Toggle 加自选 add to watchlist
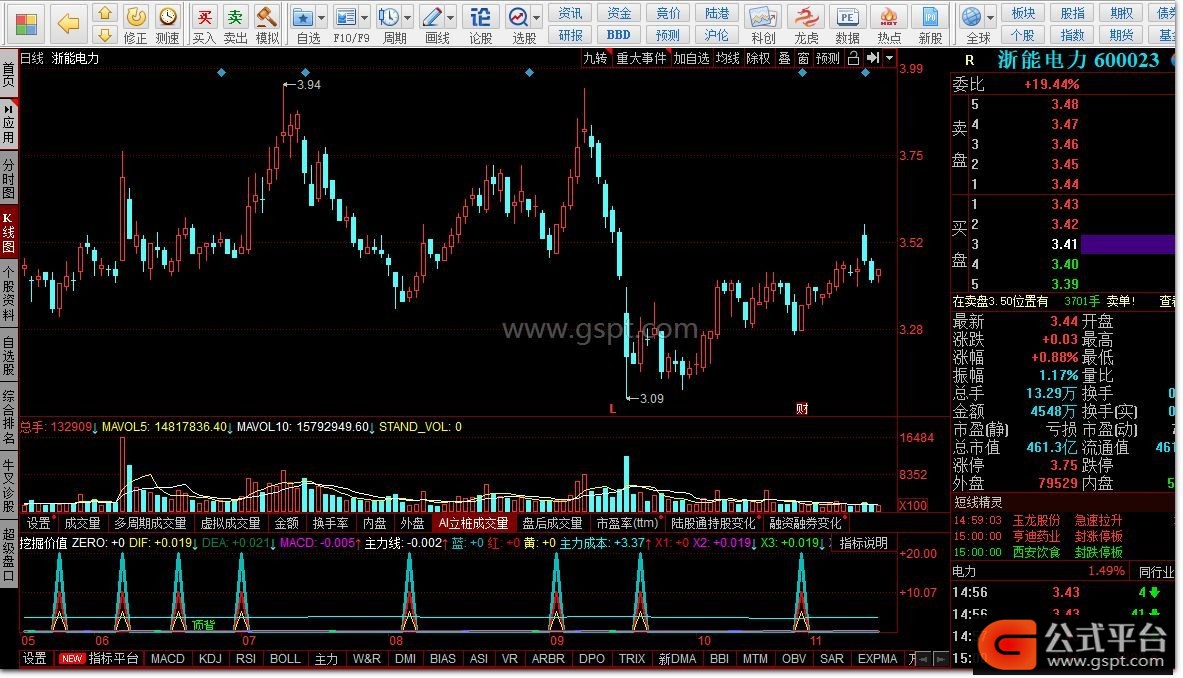This screenshot has width=1183, height=678. [x=691, y=58]
